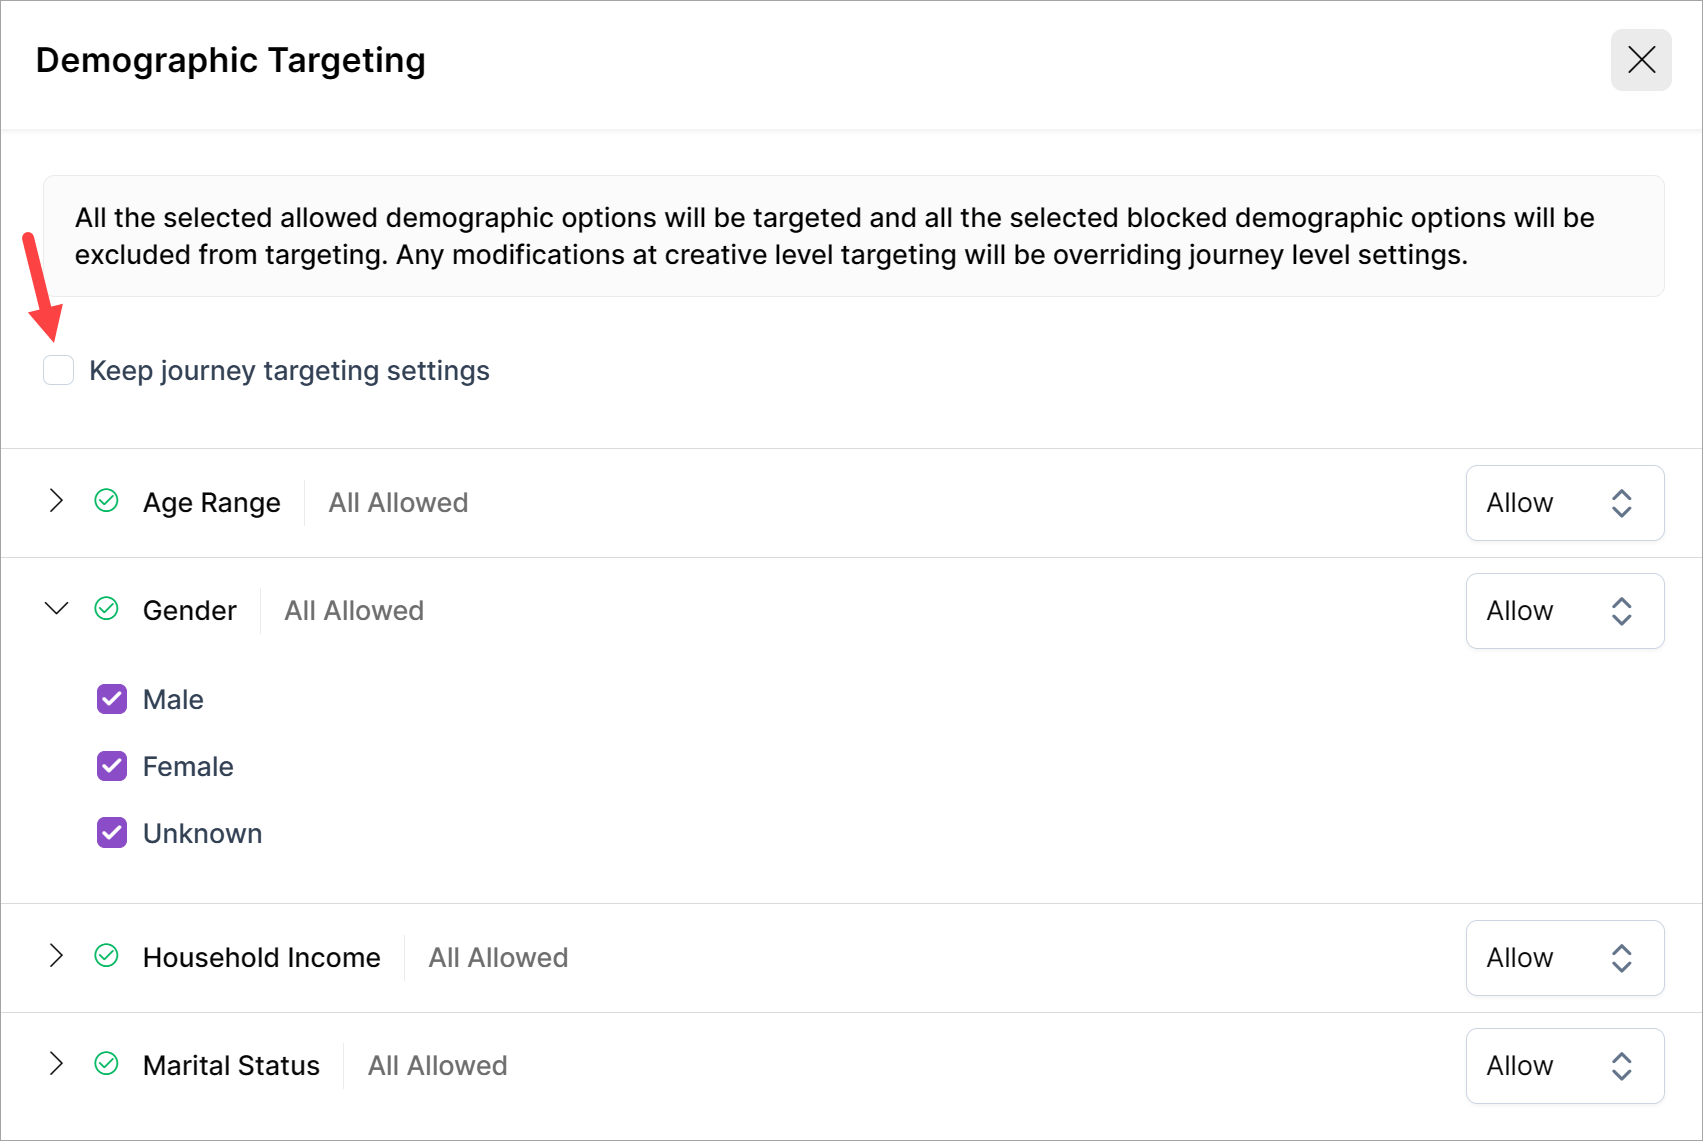Open the Age Range Allow dropdown
Viewport: 1703px width, 1141px height.
click(x=1564, y=503)
